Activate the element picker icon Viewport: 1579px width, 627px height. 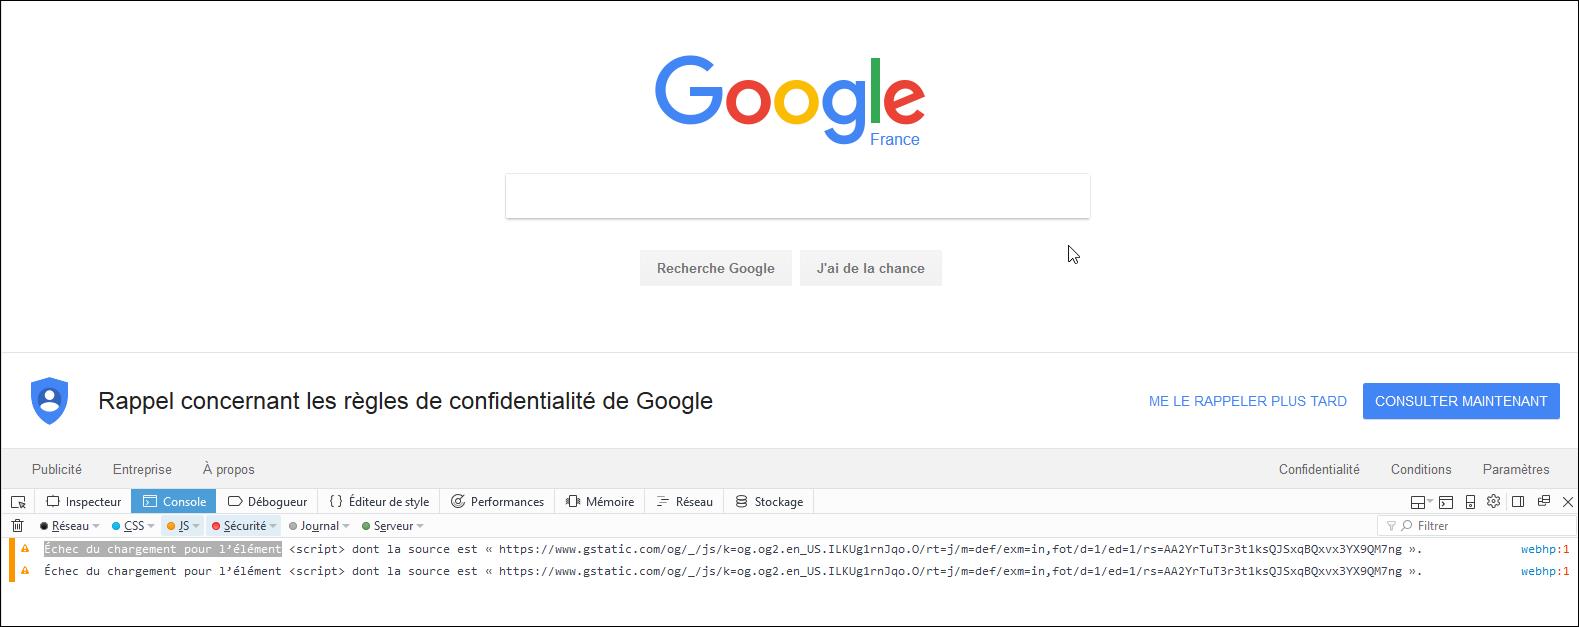tap(18, 502)
